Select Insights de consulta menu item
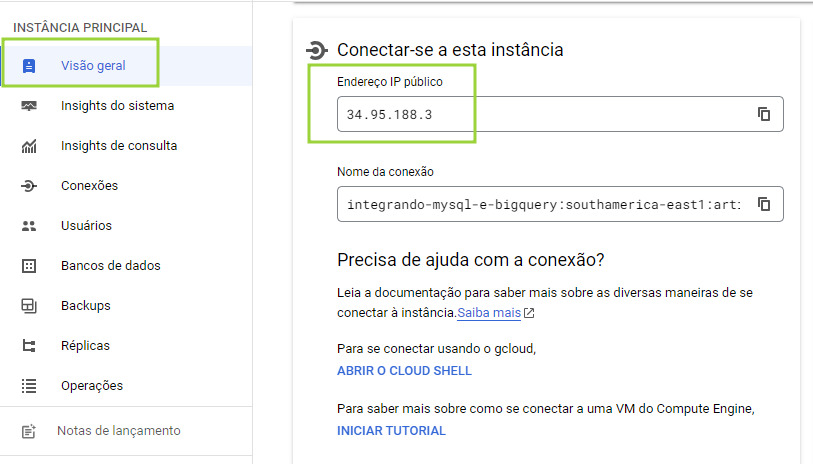The image size is (813, 464). pyautogui.click(x=118, y=146)
